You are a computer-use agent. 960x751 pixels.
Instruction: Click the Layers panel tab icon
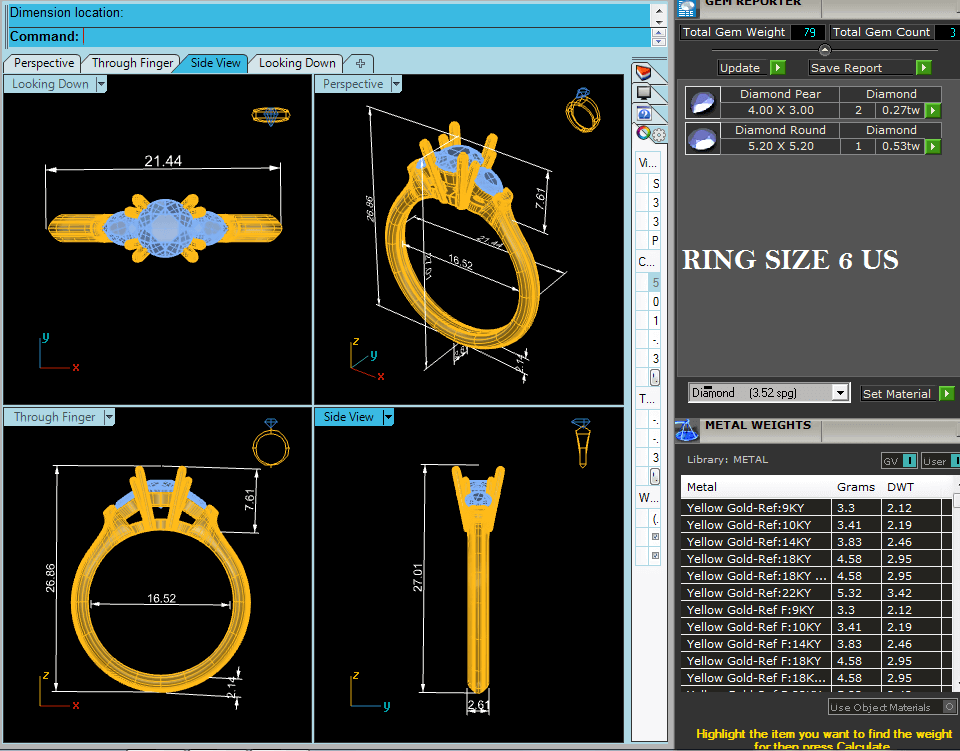643,73
